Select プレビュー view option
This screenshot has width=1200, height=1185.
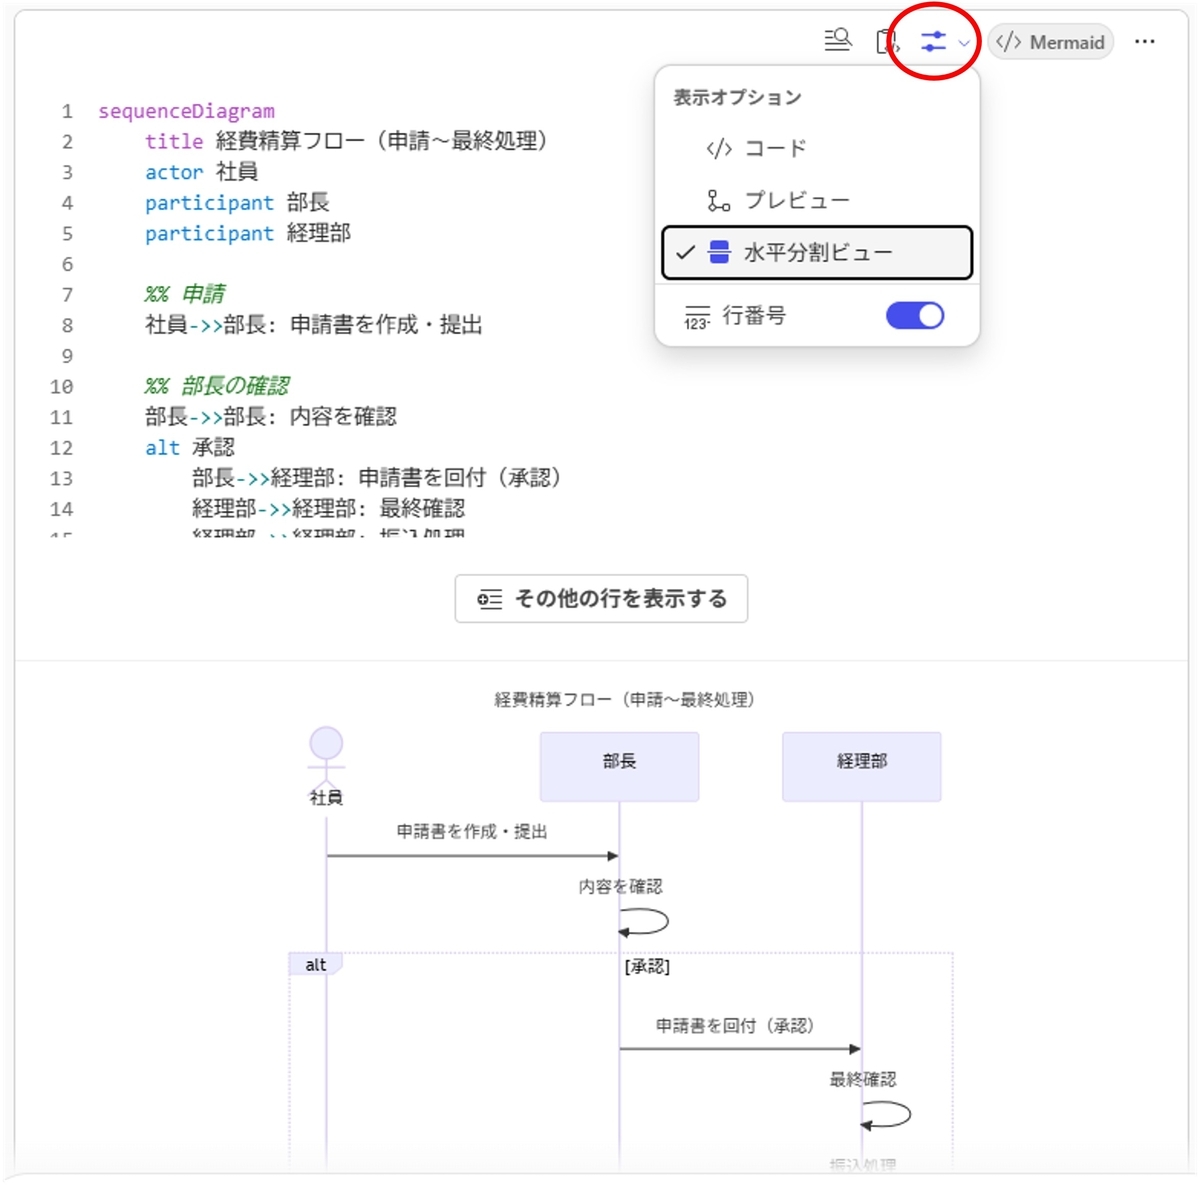tap(817, 200)
